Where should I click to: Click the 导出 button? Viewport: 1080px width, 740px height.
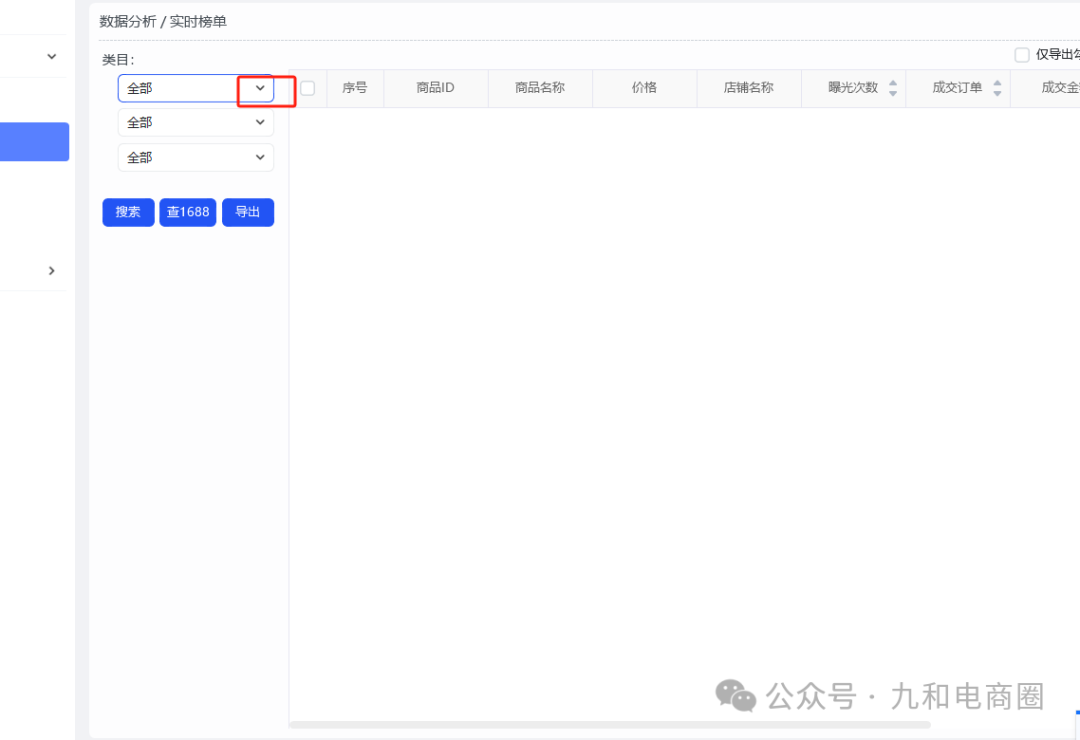247,212
